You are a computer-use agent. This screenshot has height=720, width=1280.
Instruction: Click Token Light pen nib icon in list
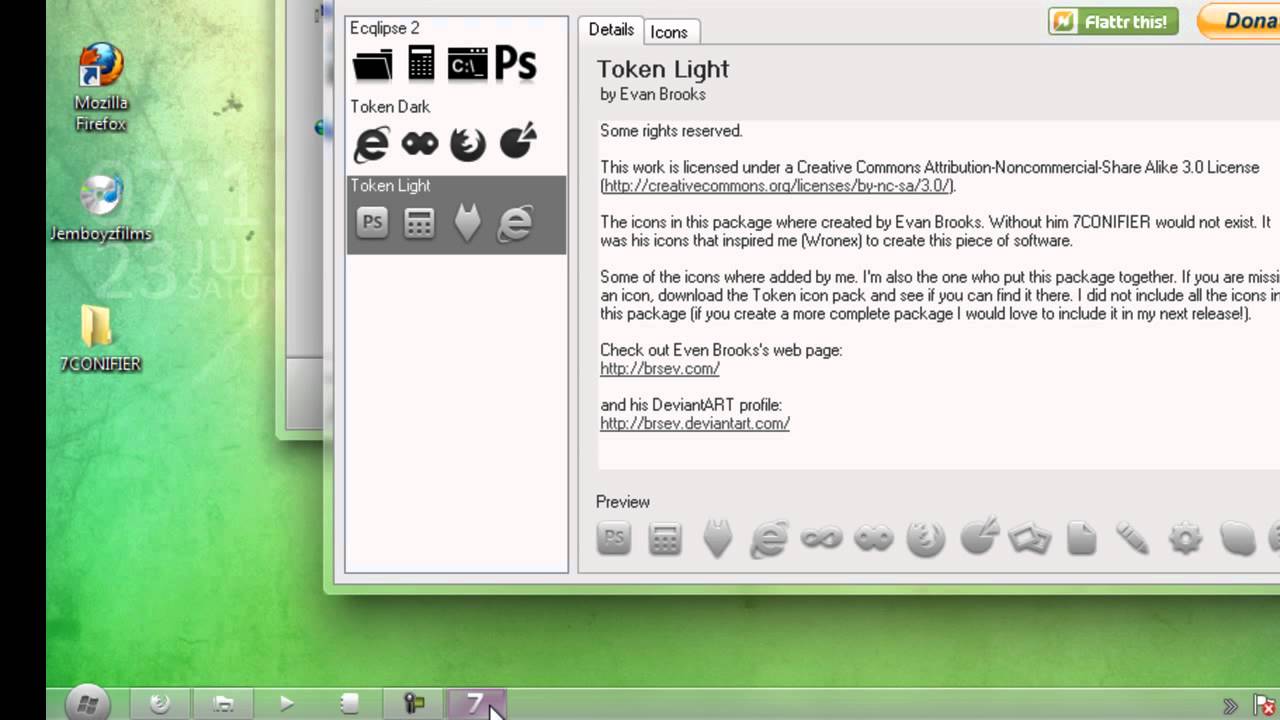(467, 223)
